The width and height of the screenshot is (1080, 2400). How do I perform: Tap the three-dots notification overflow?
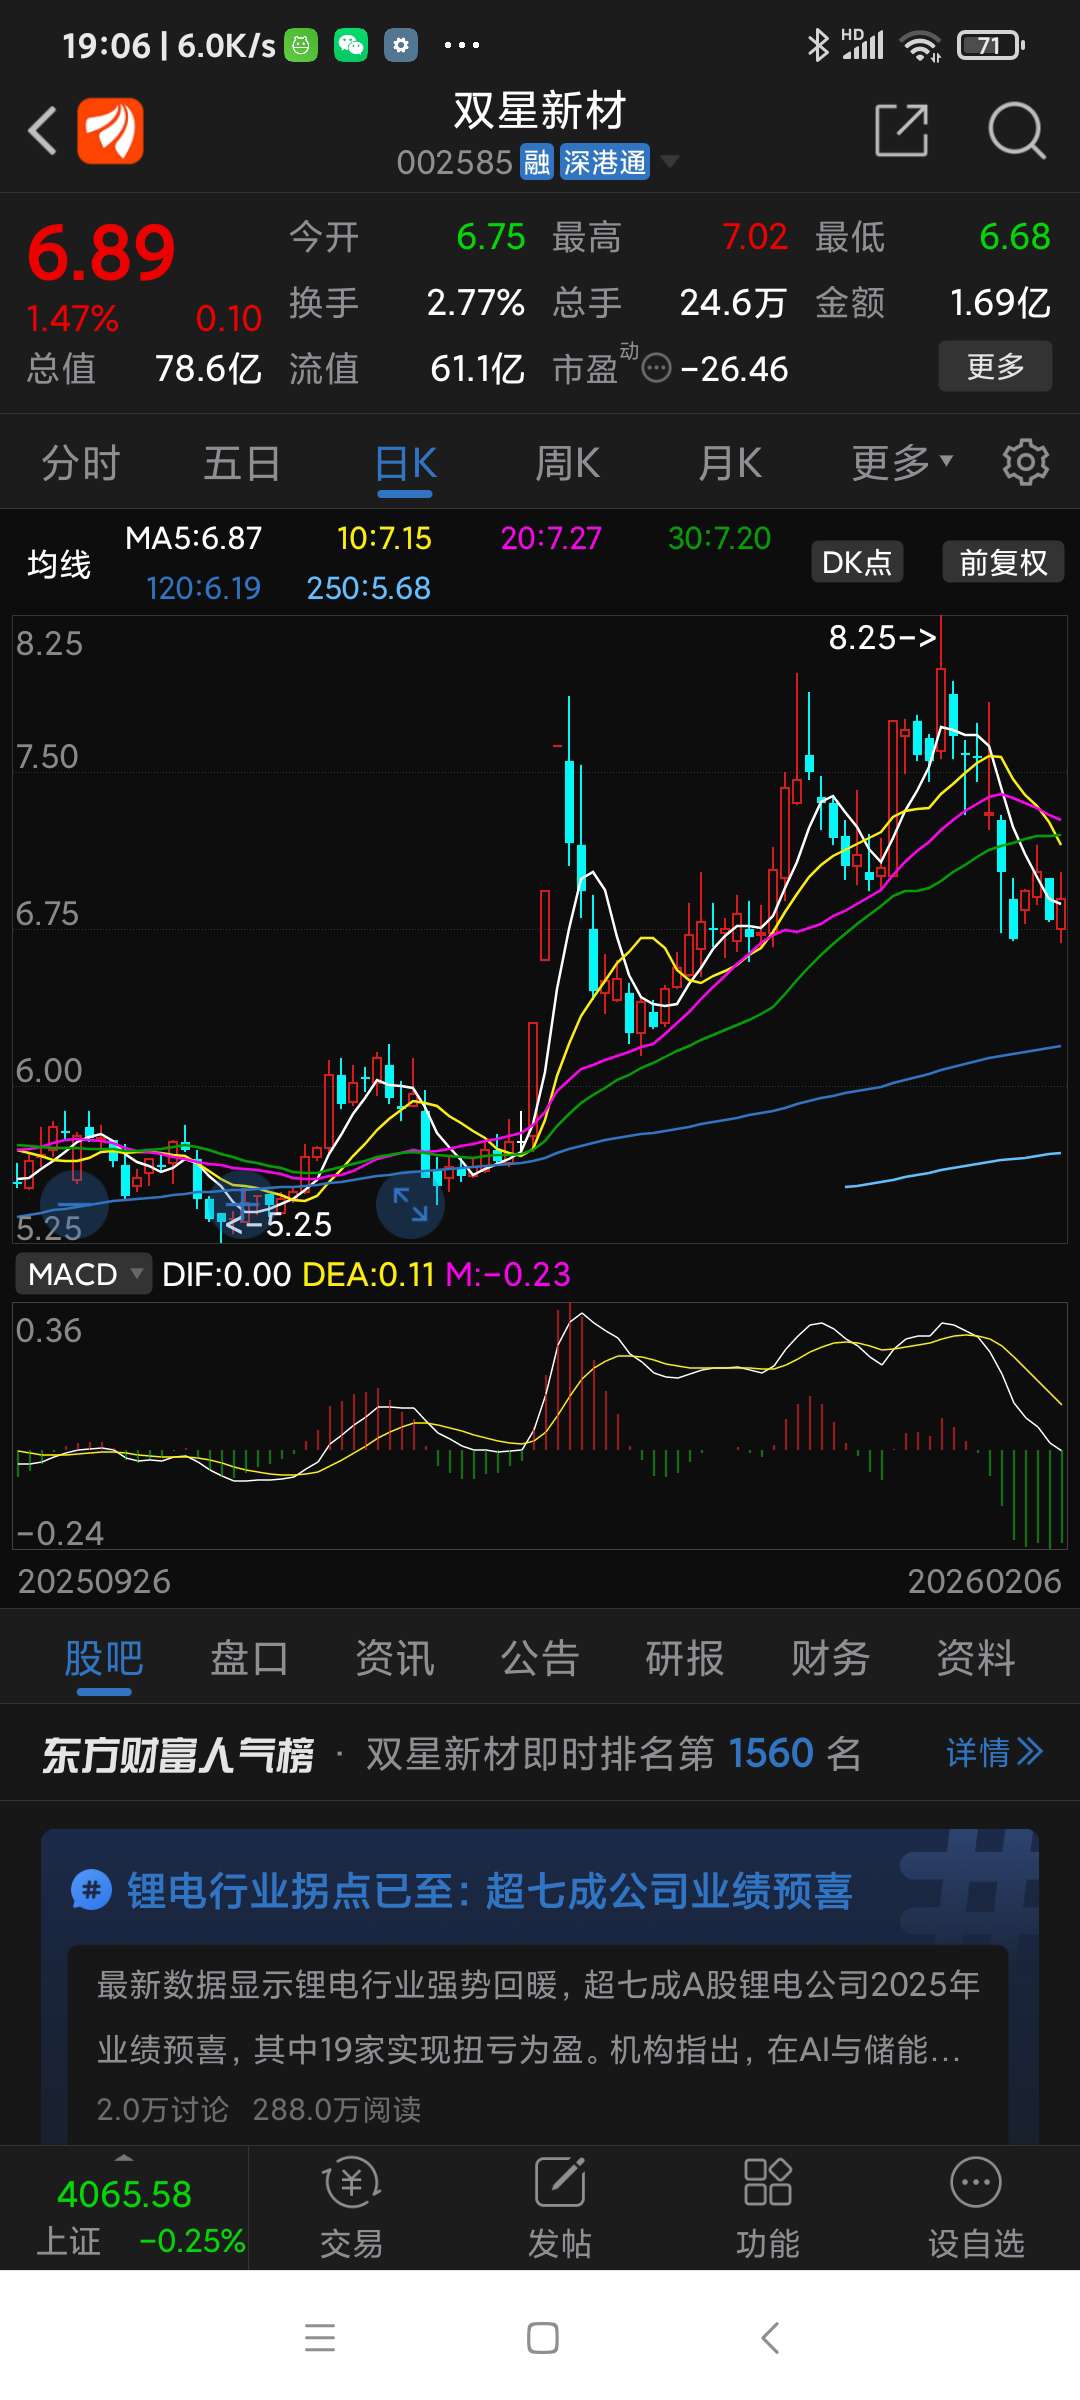pyautogui.click(x=461, y=45)
